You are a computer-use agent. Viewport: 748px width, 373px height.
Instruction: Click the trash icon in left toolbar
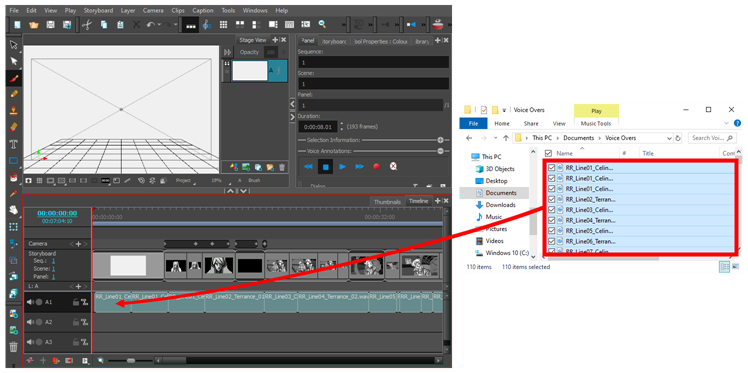click(x=13, y=346)
